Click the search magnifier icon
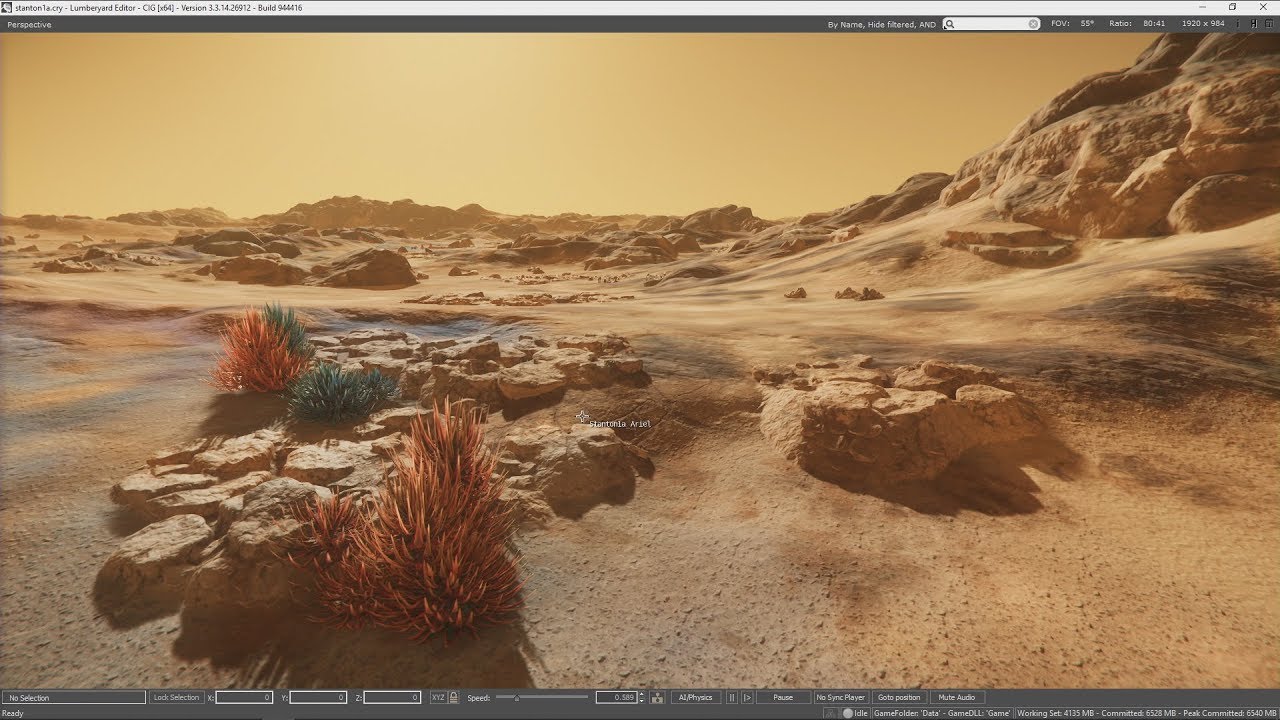Image resolution: width=1280 pixels, height=720 pixels. point(950,24)
